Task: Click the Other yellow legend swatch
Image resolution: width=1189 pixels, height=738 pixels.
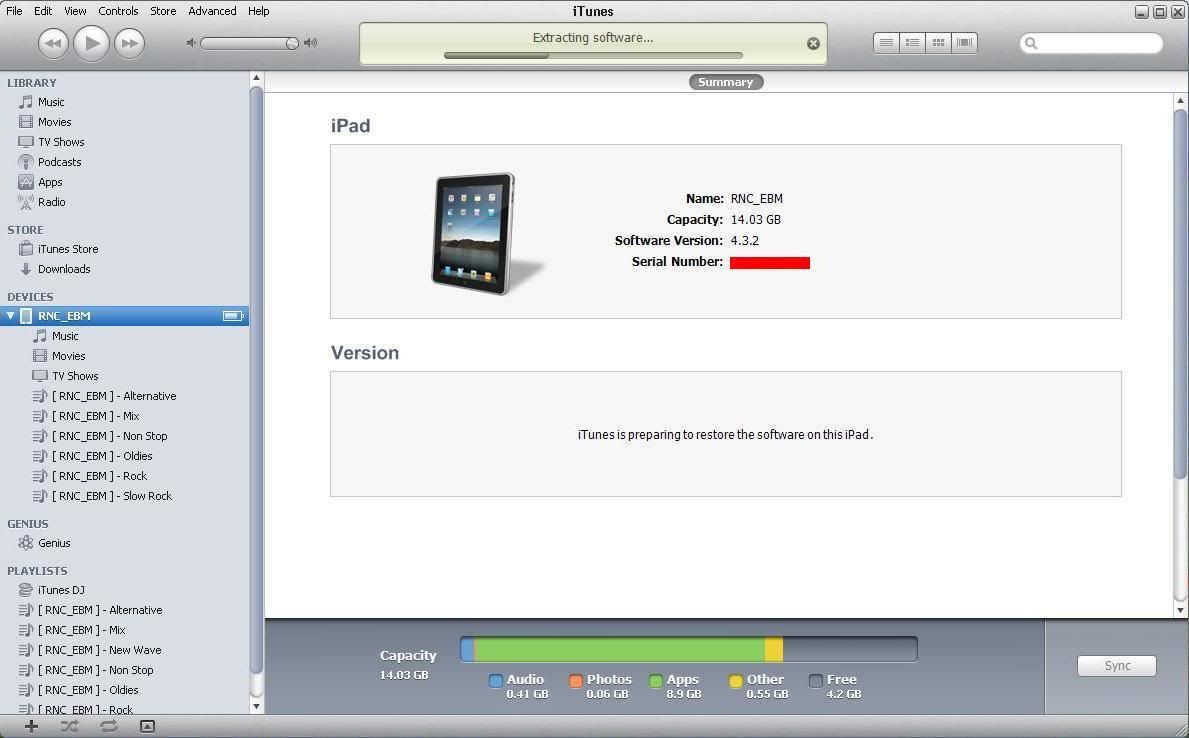Action: coord(736,680)
